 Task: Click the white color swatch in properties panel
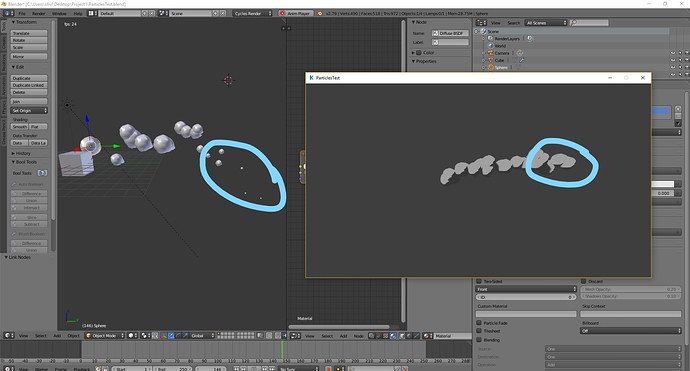click(x=663, y=184)
